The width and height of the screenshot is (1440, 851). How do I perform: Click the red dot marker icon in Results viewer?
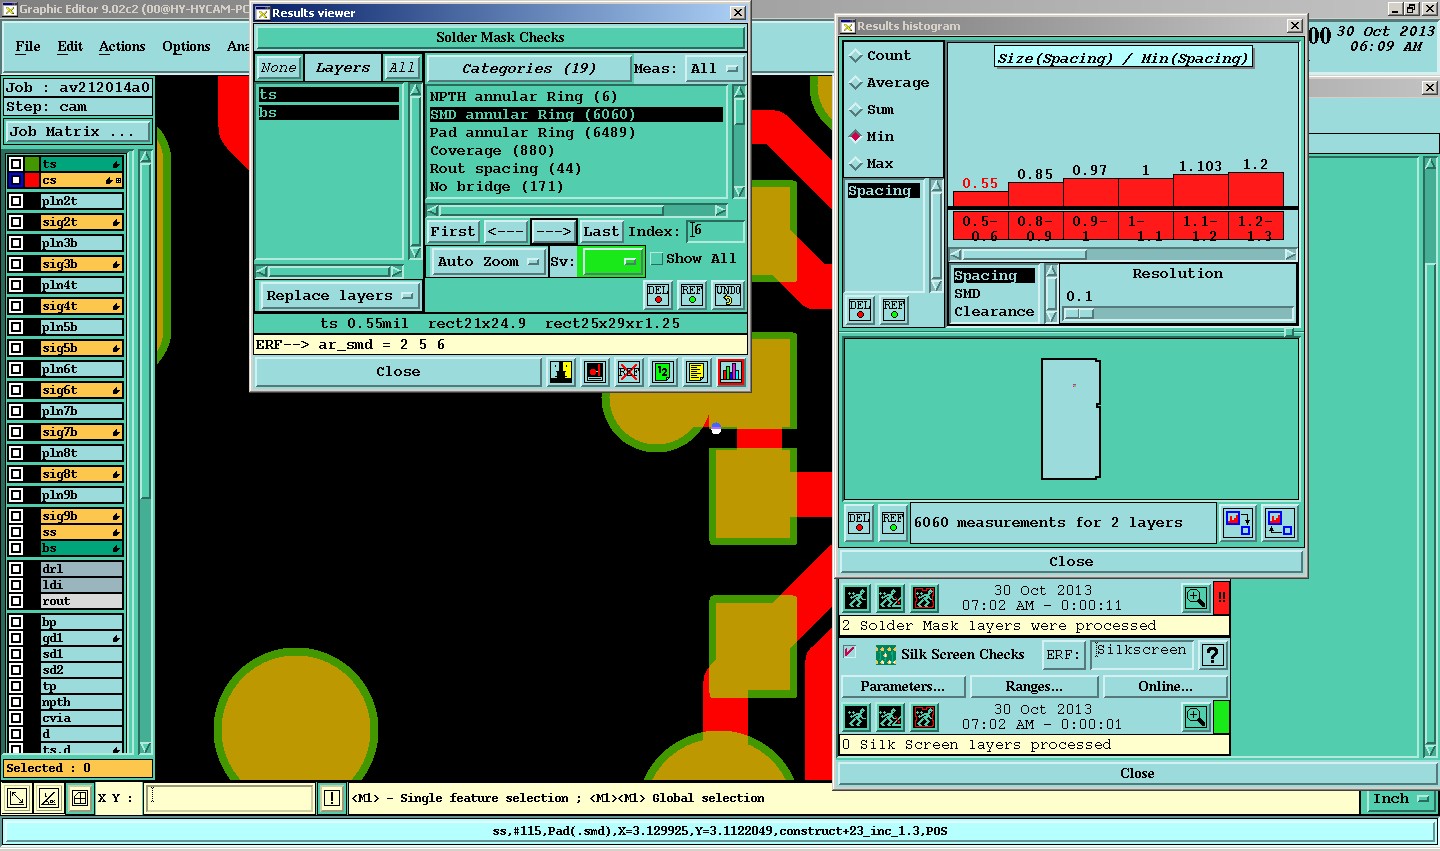coord(595,372)
